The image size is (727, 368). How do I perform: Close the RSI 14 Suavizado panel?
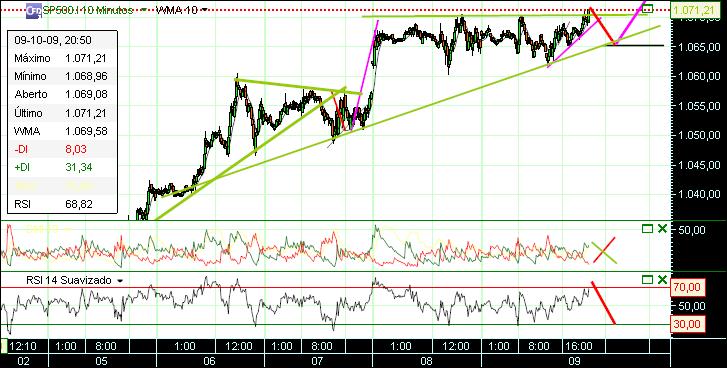(x=663, y=279)
